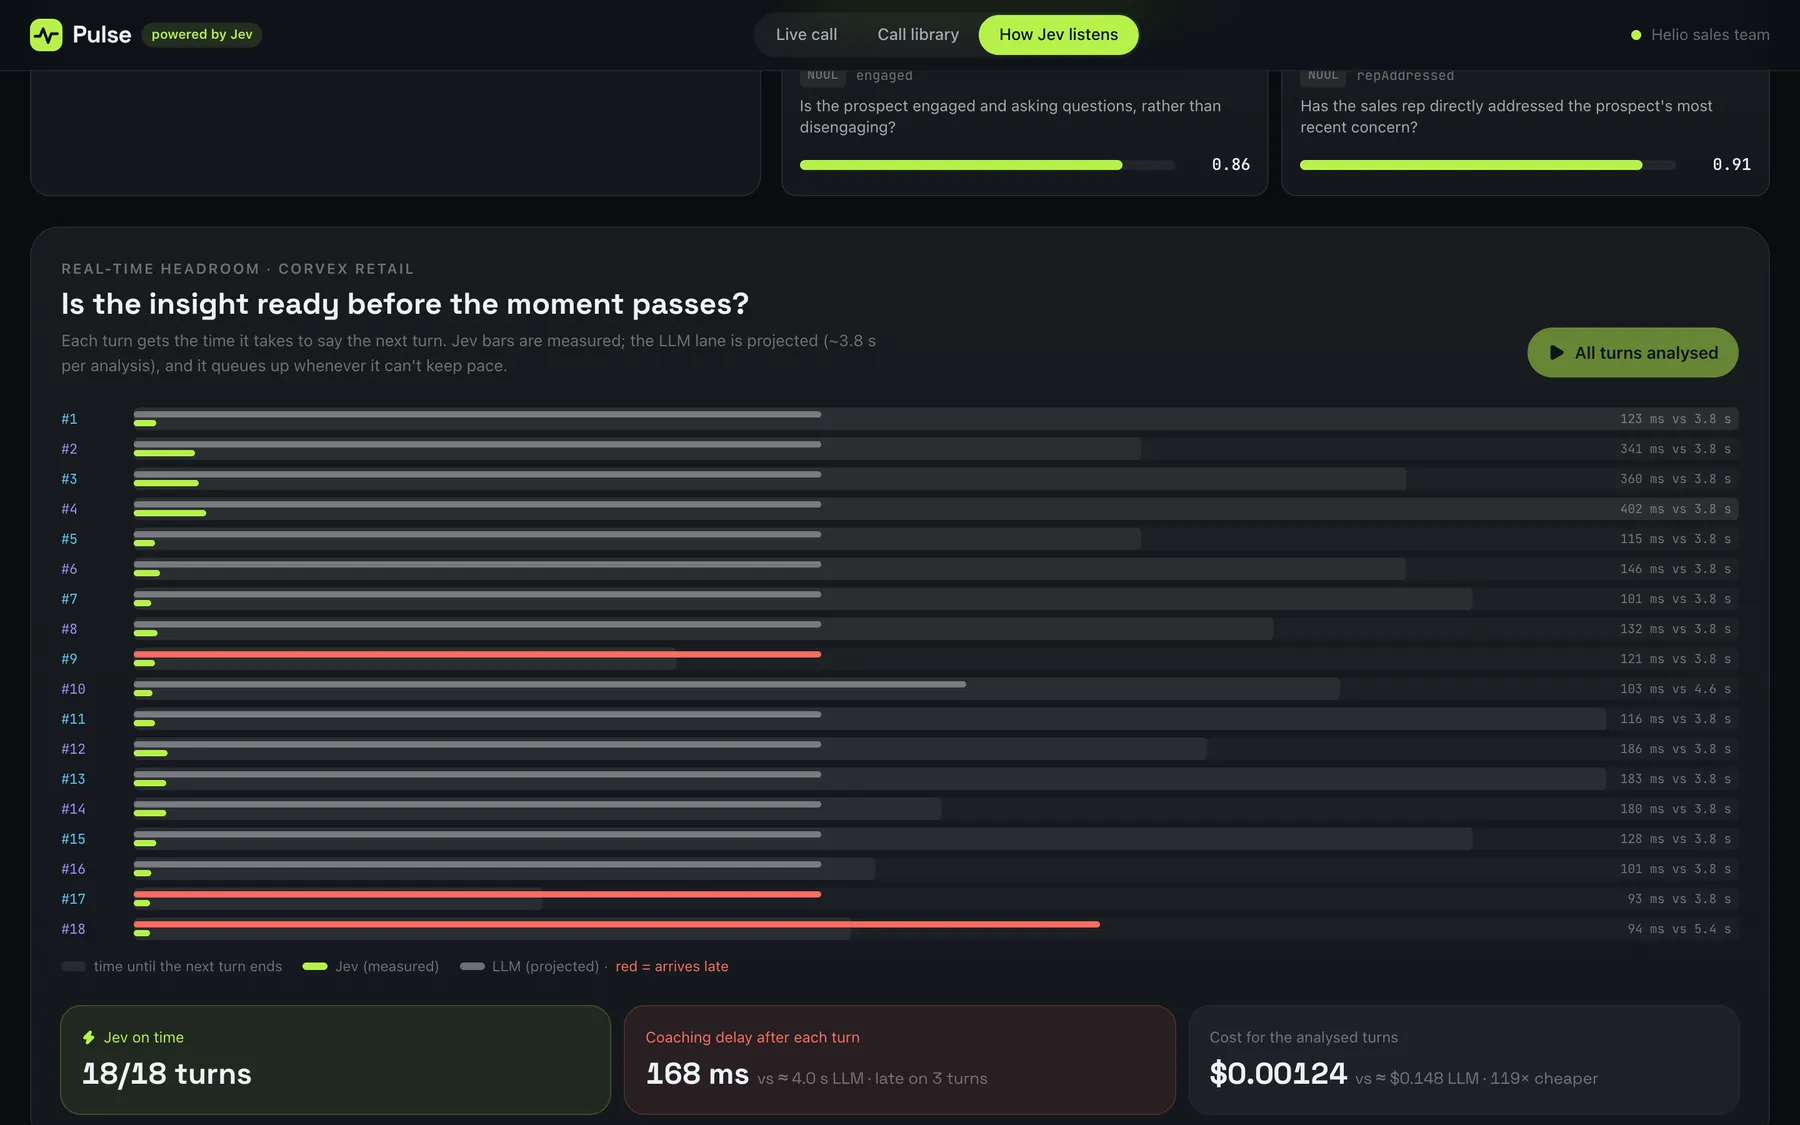Click the green status dot beside Helio sales team
Viewport: 1800px width, 1125px height.
pyautogui.click(x=1636, y=35)
